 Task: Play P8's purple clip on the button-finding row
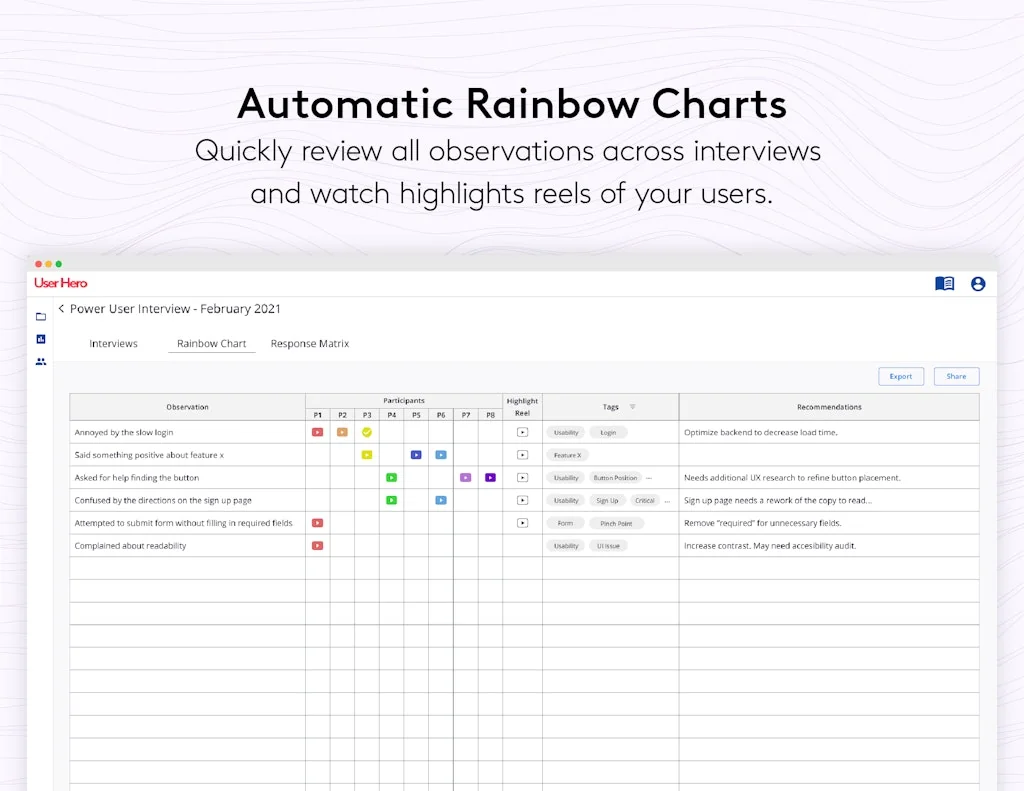[490, 478]
